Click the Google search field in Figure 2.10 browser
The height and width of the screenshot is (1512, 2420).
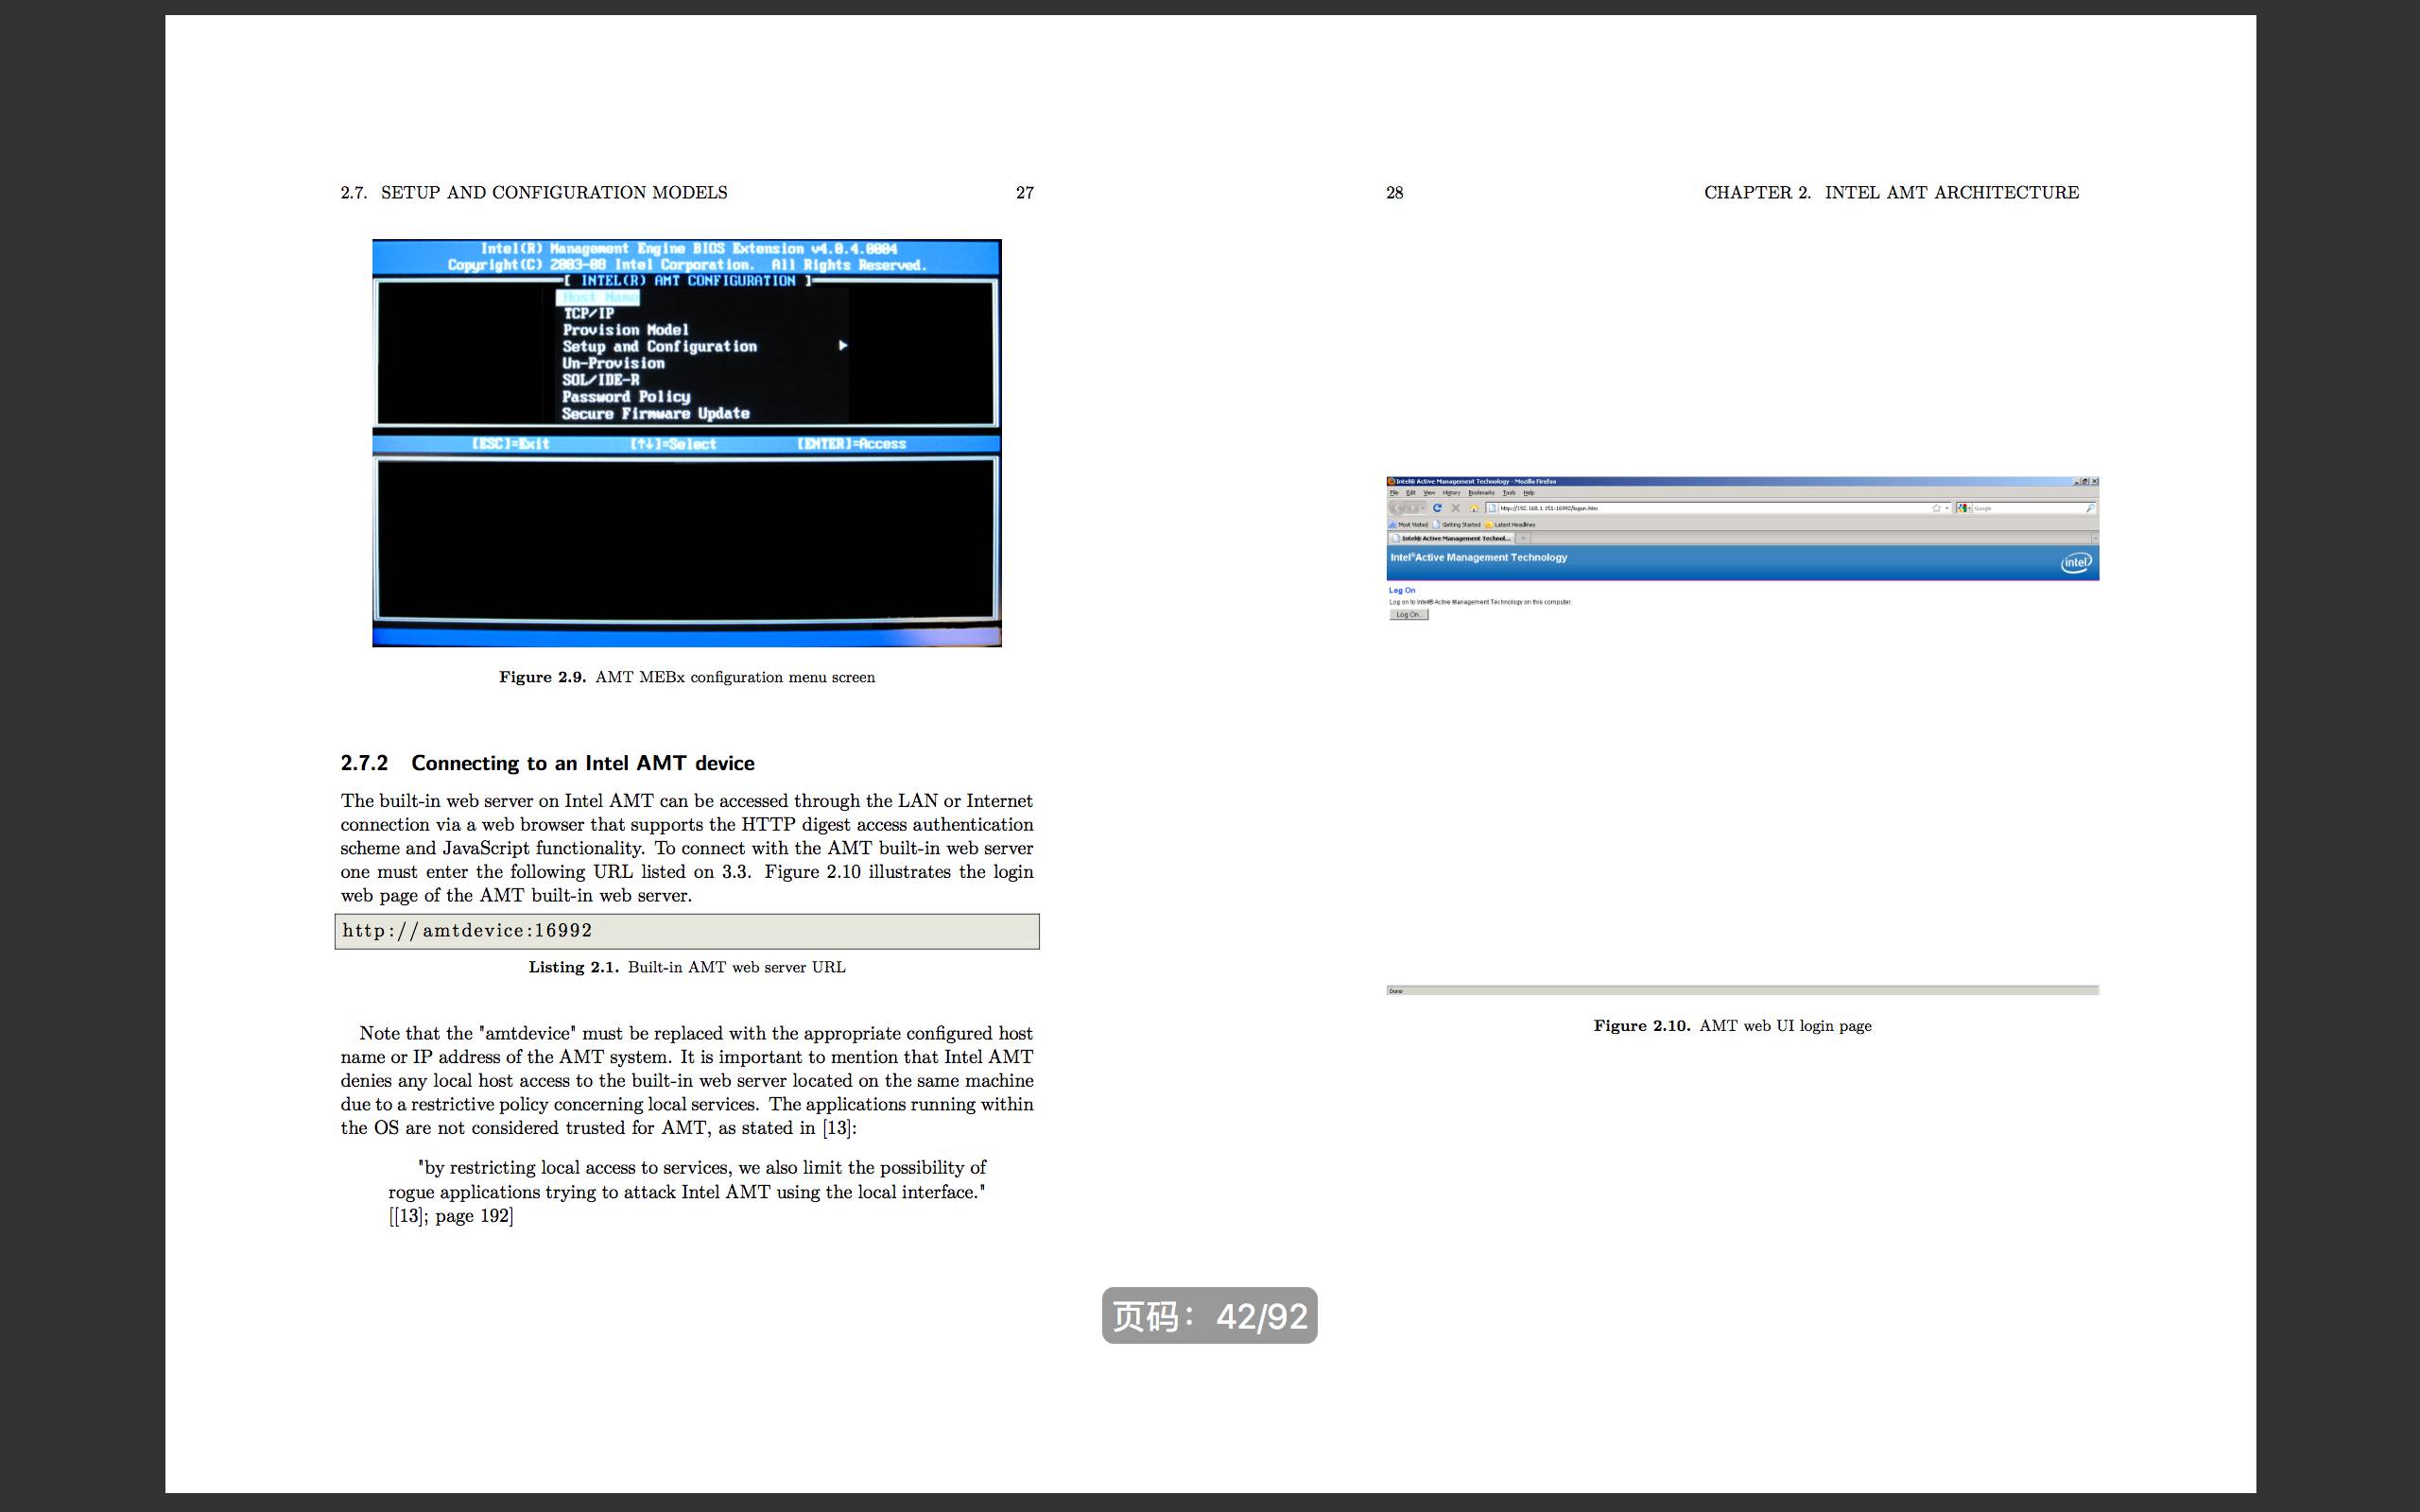pos(2026,509)
